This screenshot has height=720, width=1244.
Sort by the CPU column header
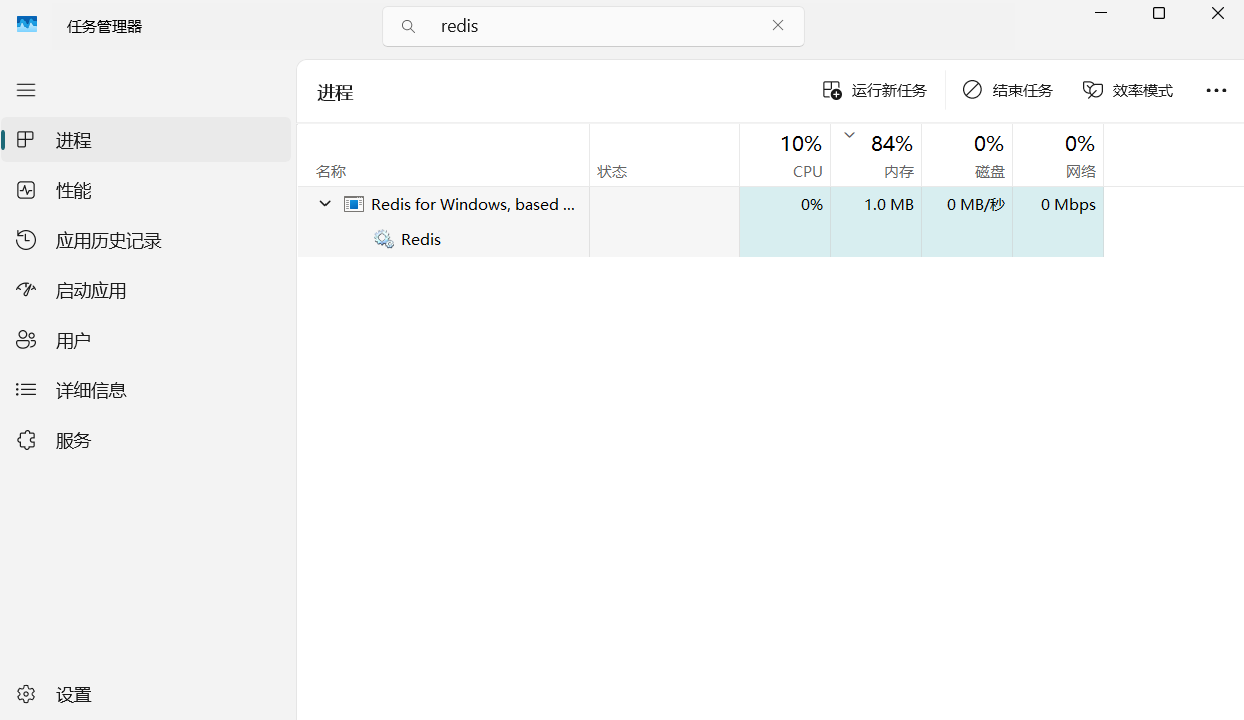pos(785,155)
